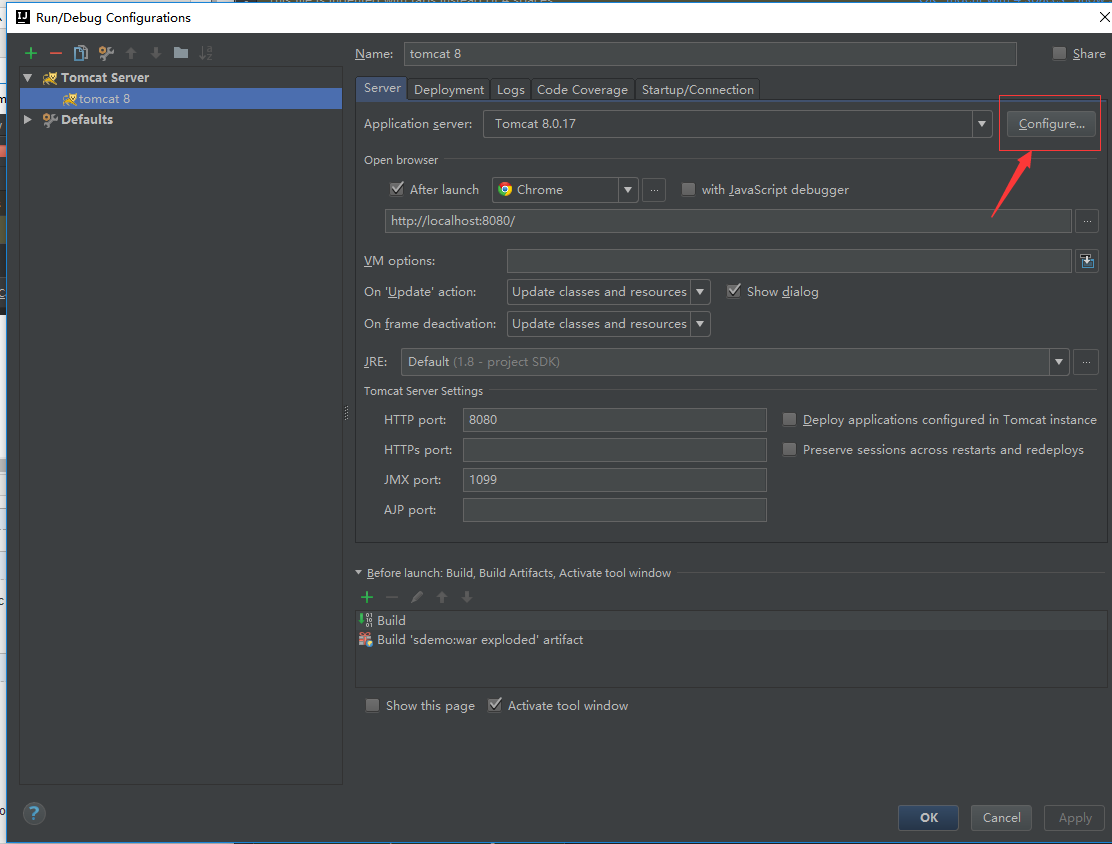Create new configuration folder
Image resolution: width=1112 pixels, height=844 pixels.
click(181, 53)
